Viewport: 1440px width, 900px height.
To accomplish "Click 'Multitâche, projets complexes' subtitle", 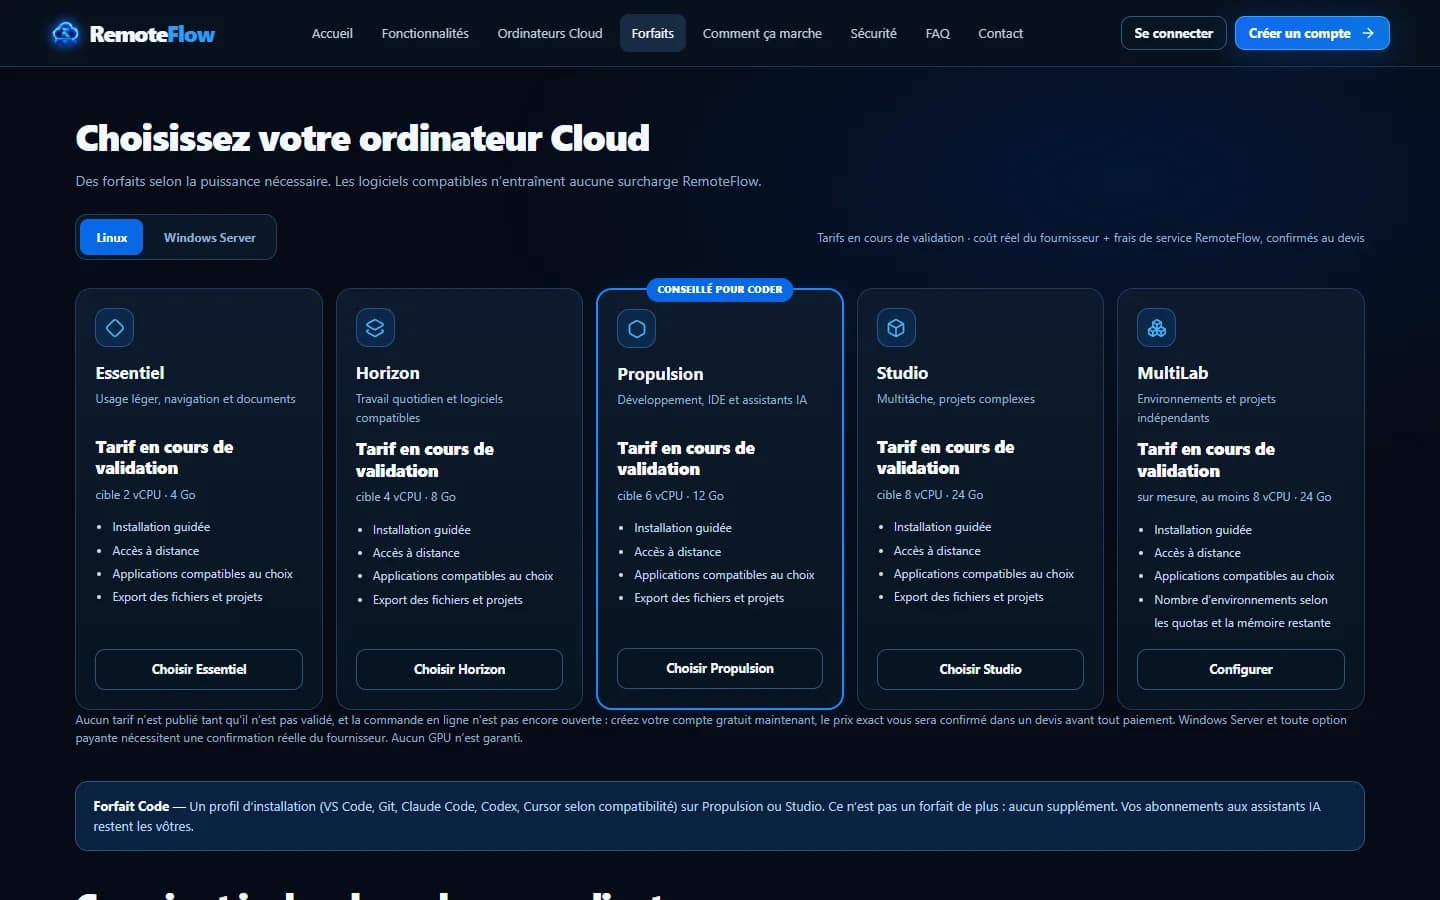I will coord(956,399).
